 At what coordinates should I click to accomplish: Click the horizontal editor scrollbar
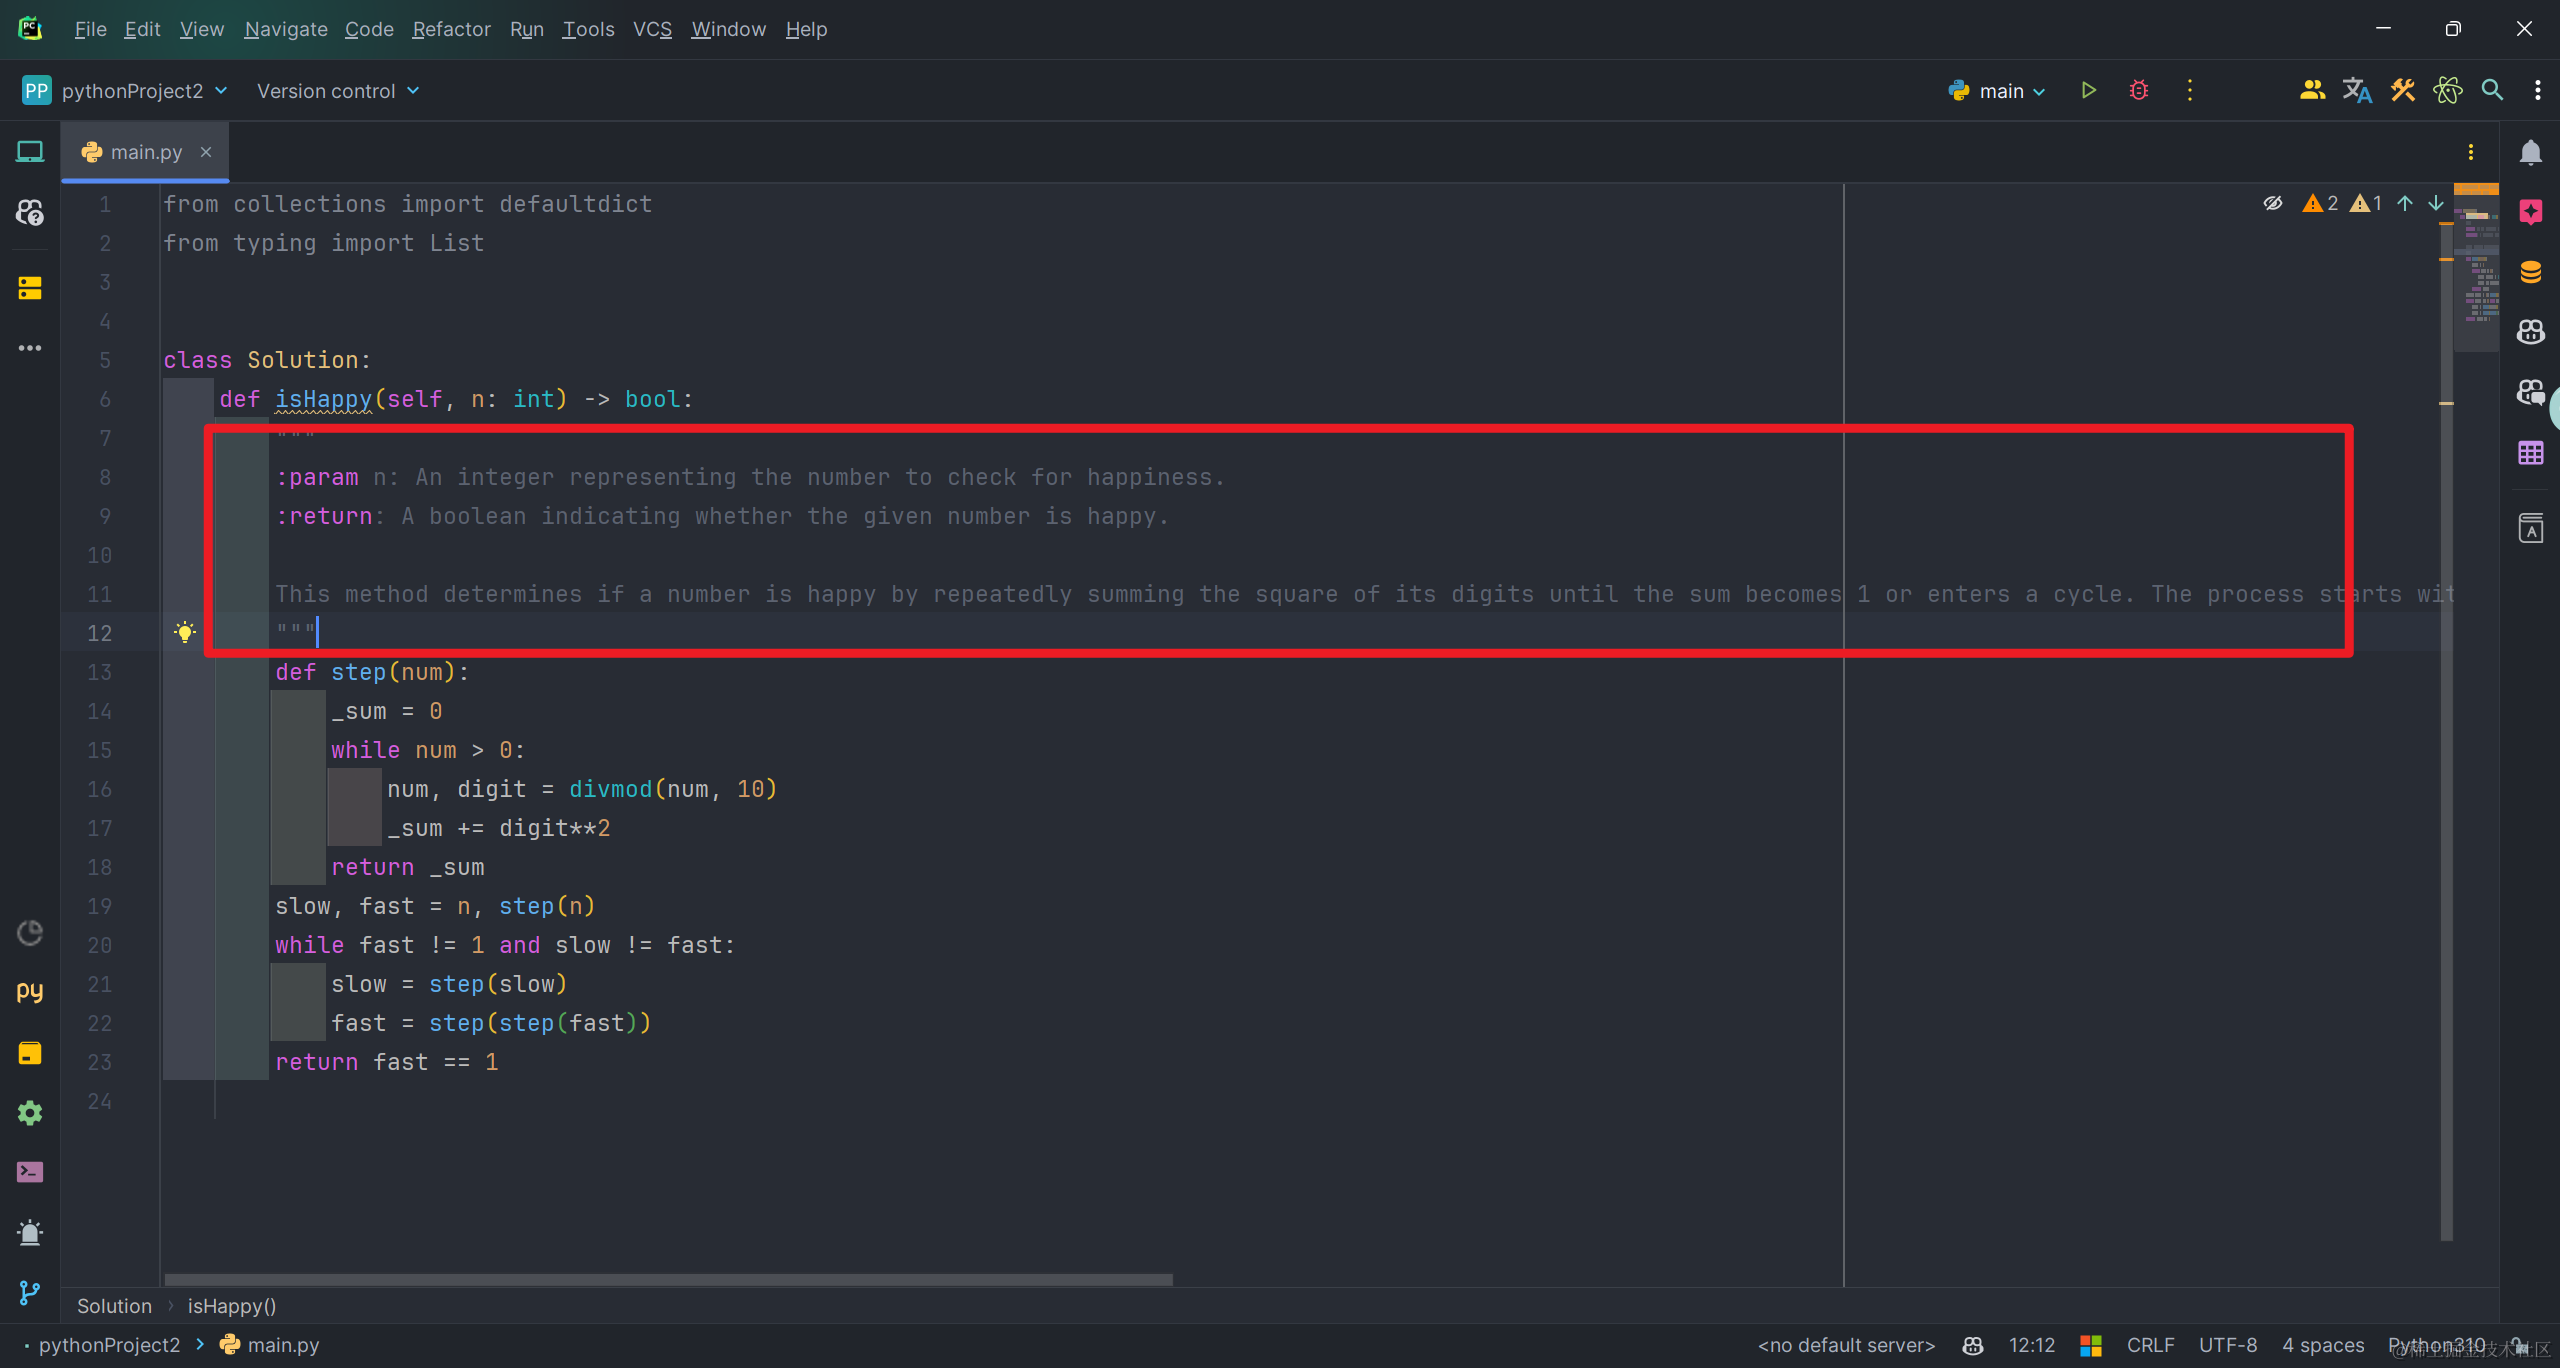668,1279
